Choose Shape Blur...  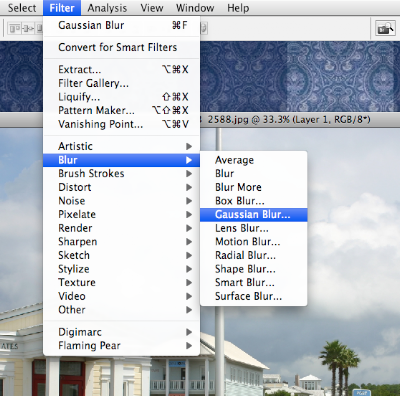[x=253, y=269]
